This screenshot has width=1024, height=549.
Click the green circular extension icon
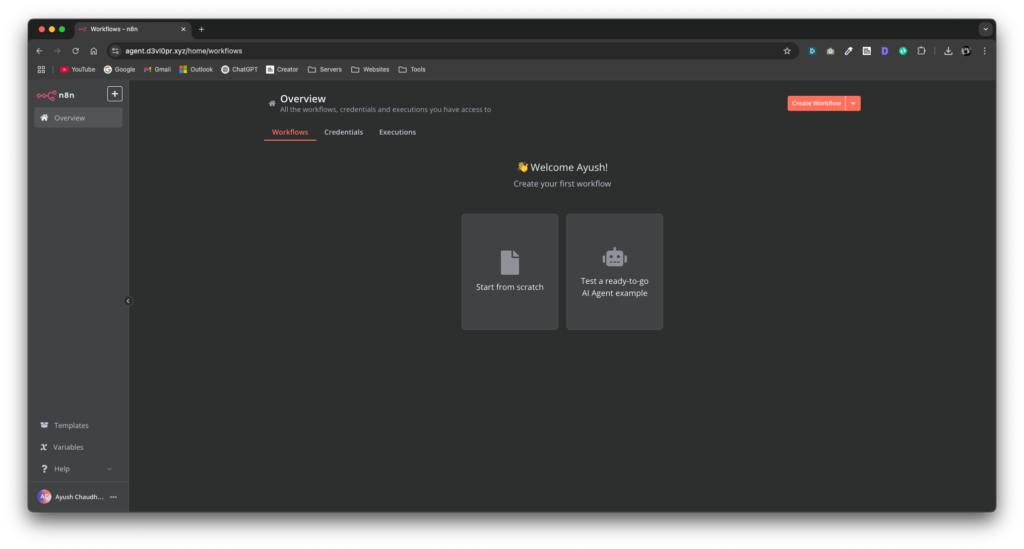click(903, 51)
